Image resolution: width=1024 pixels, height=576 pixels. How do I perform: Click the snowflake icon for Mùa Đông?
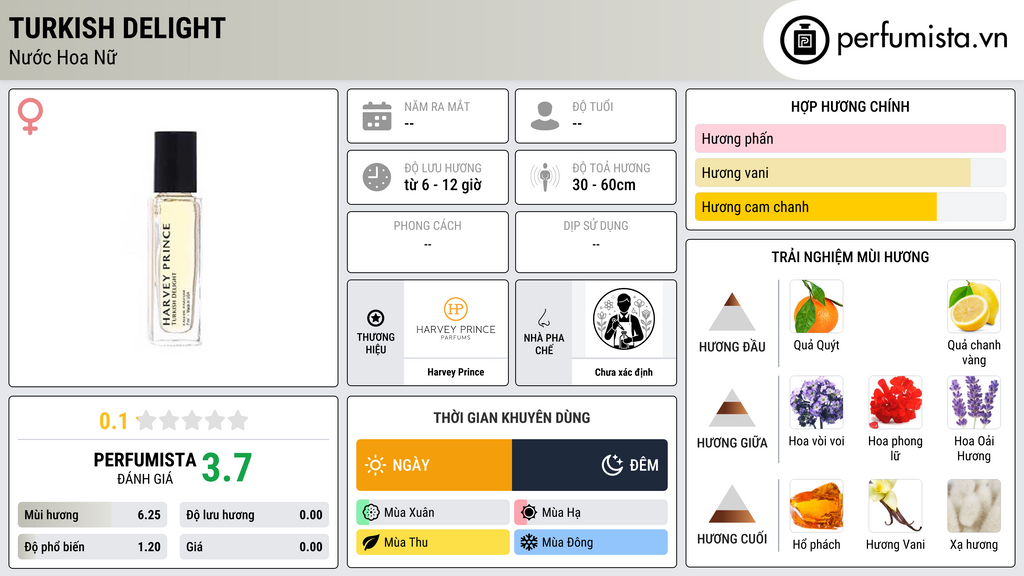(x=528, y=542)
